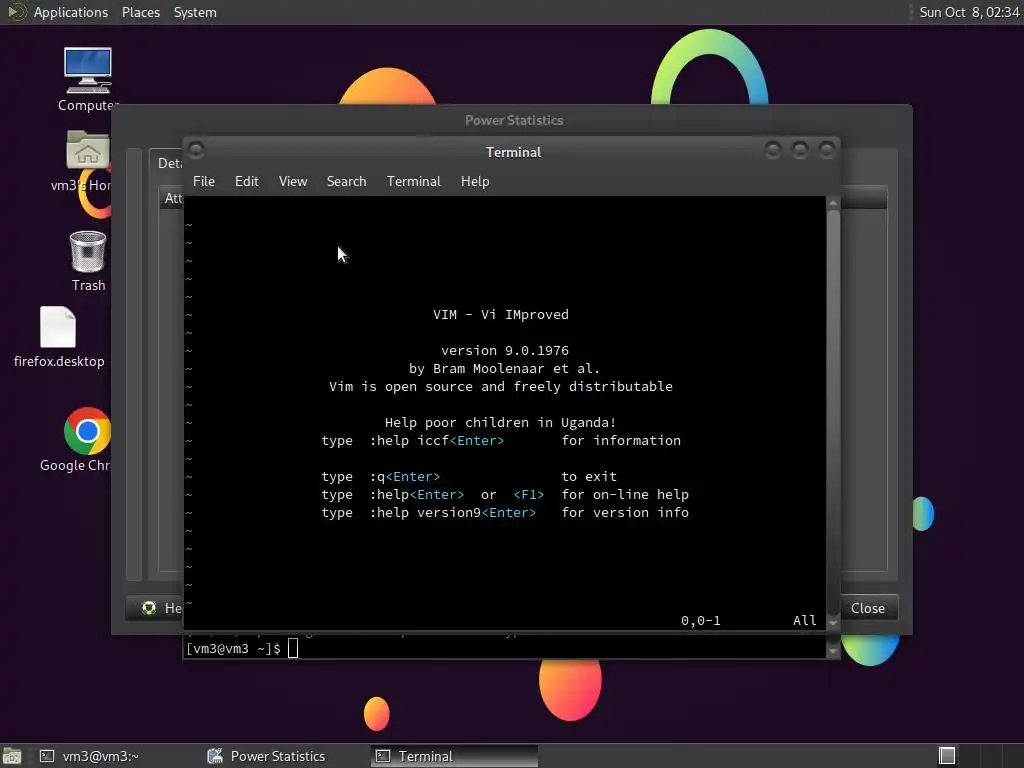The image size is (1024, 768).
Task: Open the File menu in Terminal
Action: coord(204,182)
